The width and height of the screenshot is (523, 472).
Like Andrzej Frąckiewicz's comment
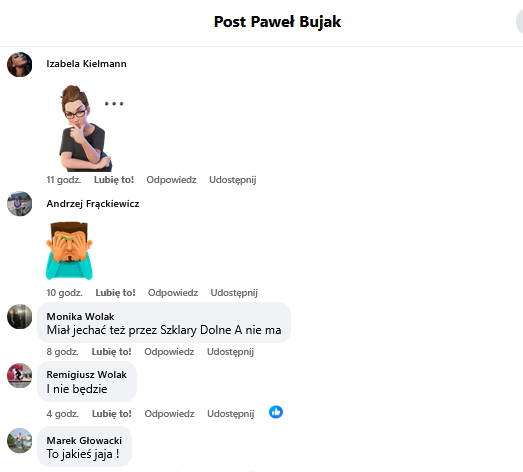[115, 293]
